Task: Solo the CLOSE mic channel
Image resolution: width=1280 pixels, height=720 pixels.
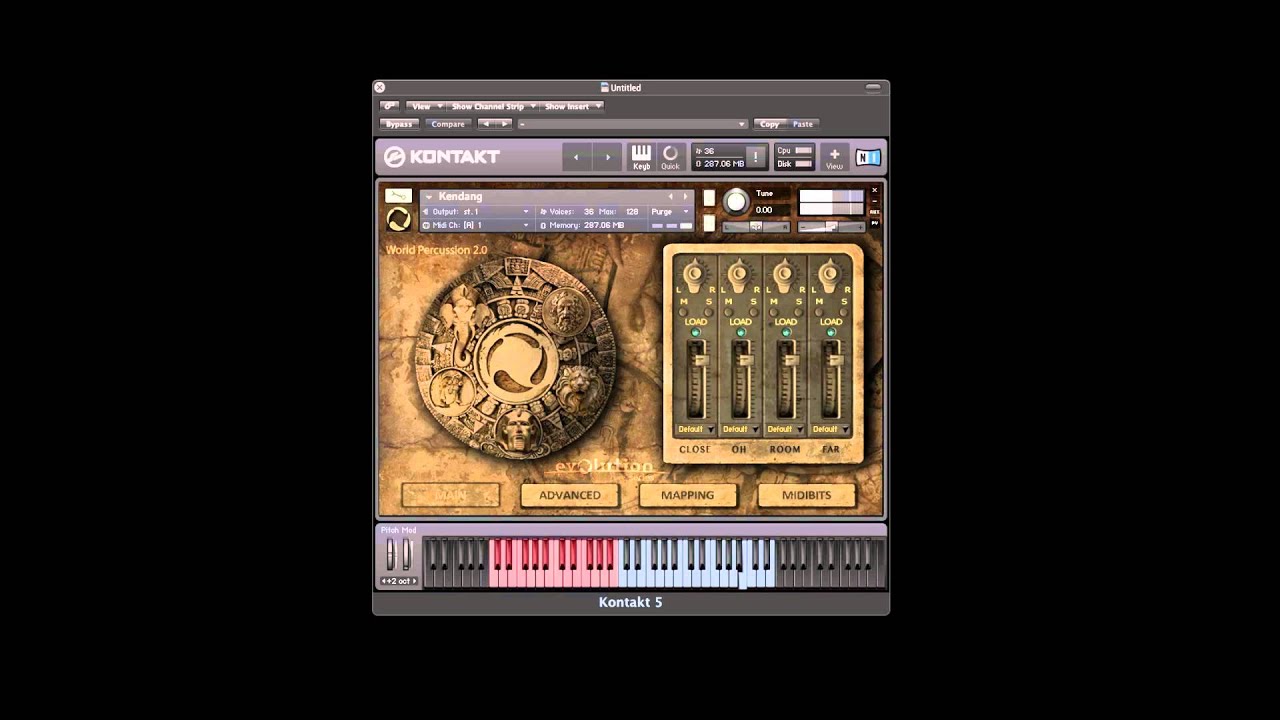Action: 708,311
